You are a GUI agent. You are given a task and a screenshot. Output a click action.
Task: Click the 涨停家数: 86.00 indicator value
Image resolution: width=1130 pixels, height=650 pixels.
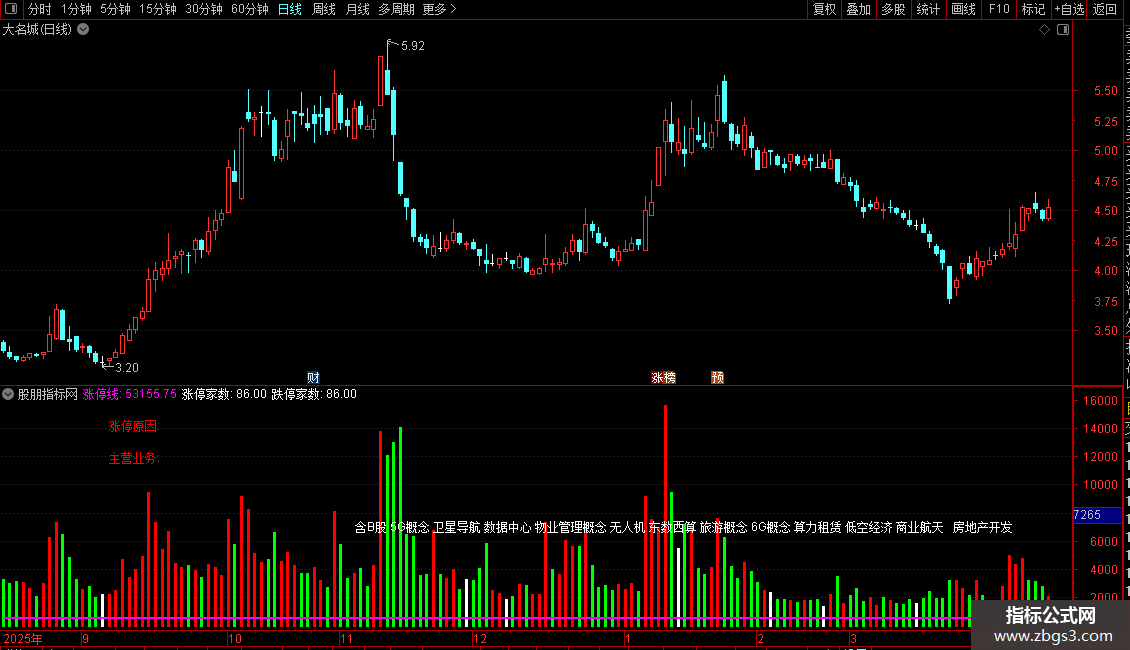coord(224,394)
